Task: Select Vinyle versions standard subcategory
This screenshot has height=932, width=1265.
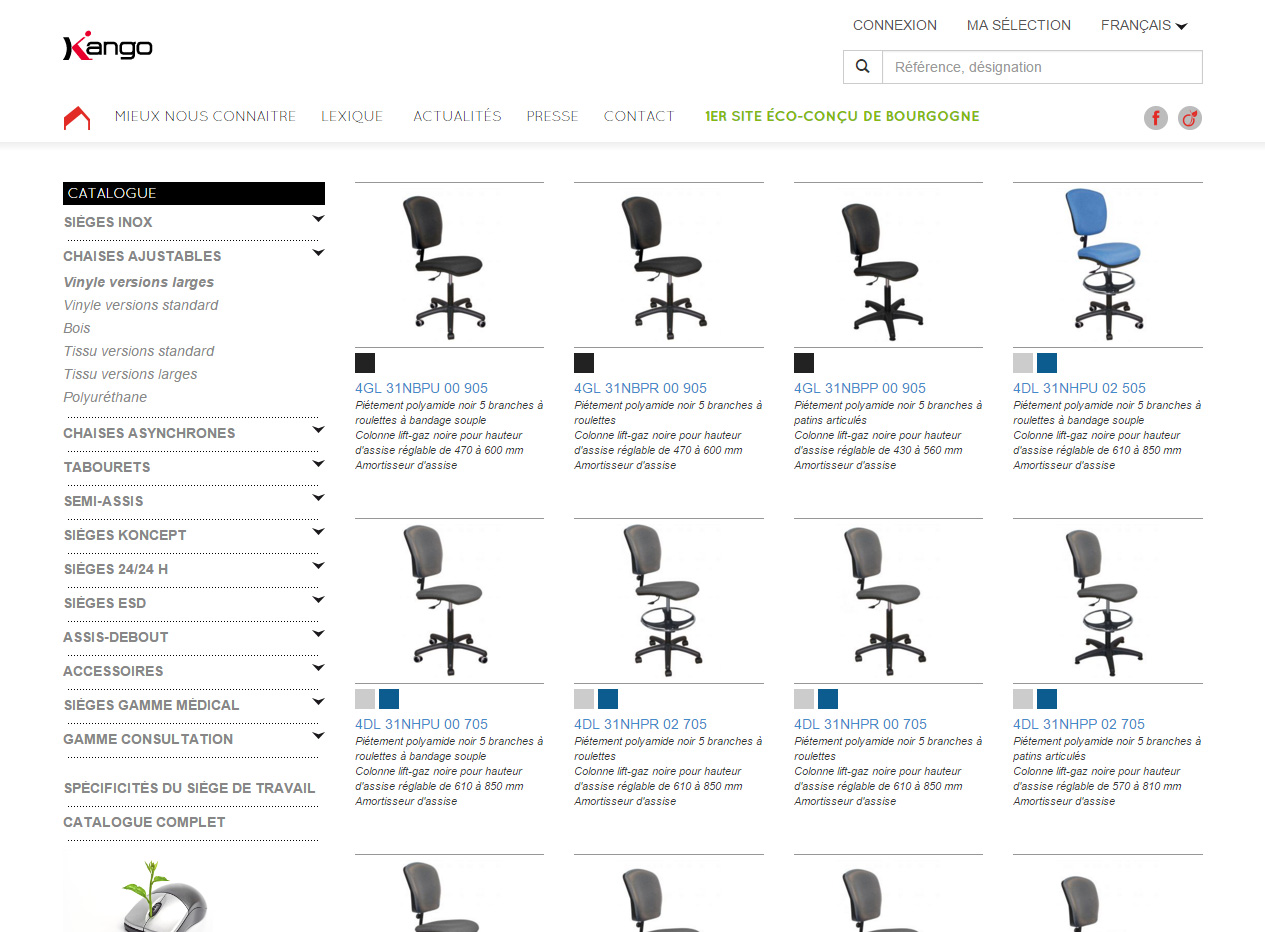Action: click(x=141, y=305)
